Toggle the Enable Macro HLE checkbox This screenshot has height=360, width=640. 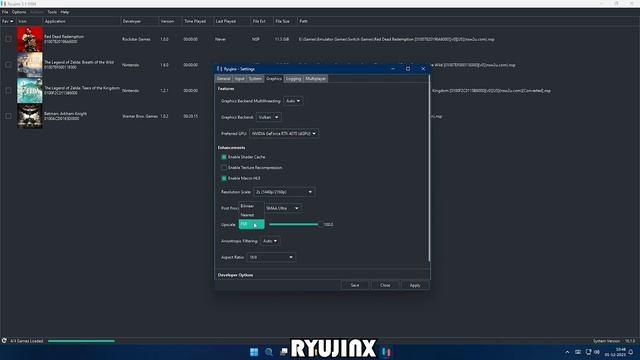[x=224, y=178]
